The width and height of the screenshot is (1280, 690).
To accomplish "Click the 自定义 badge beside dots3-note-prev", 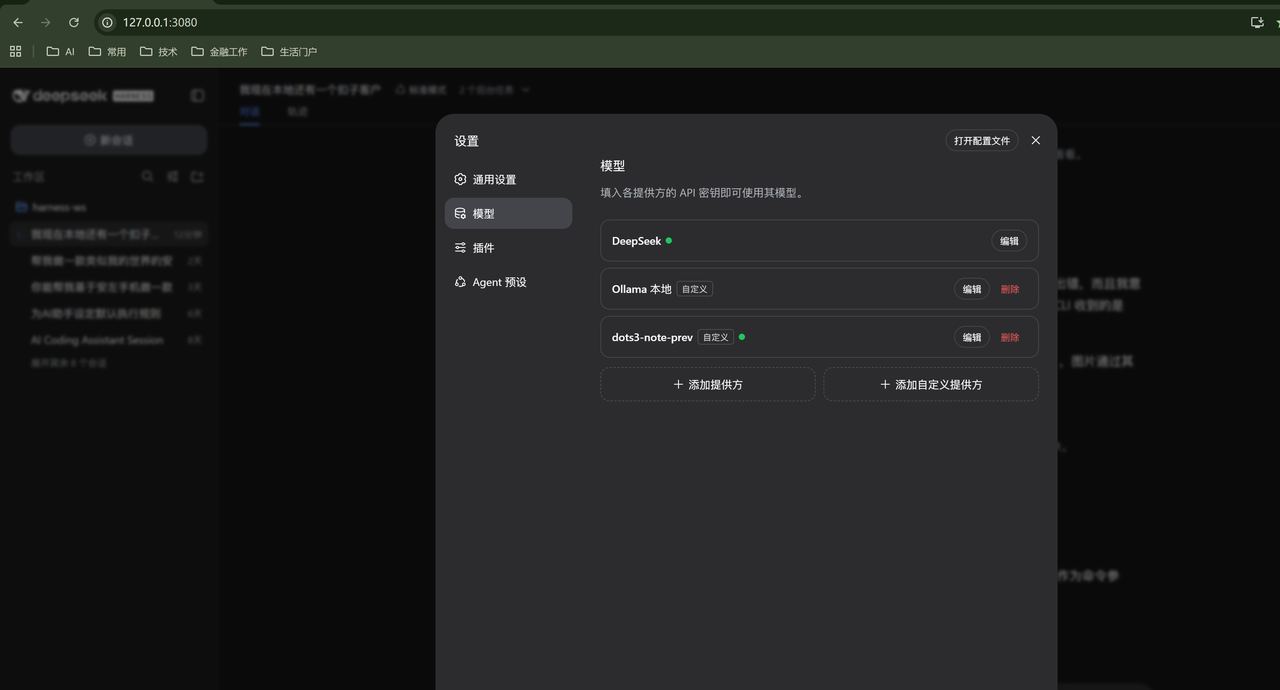I will pos(715,337).
